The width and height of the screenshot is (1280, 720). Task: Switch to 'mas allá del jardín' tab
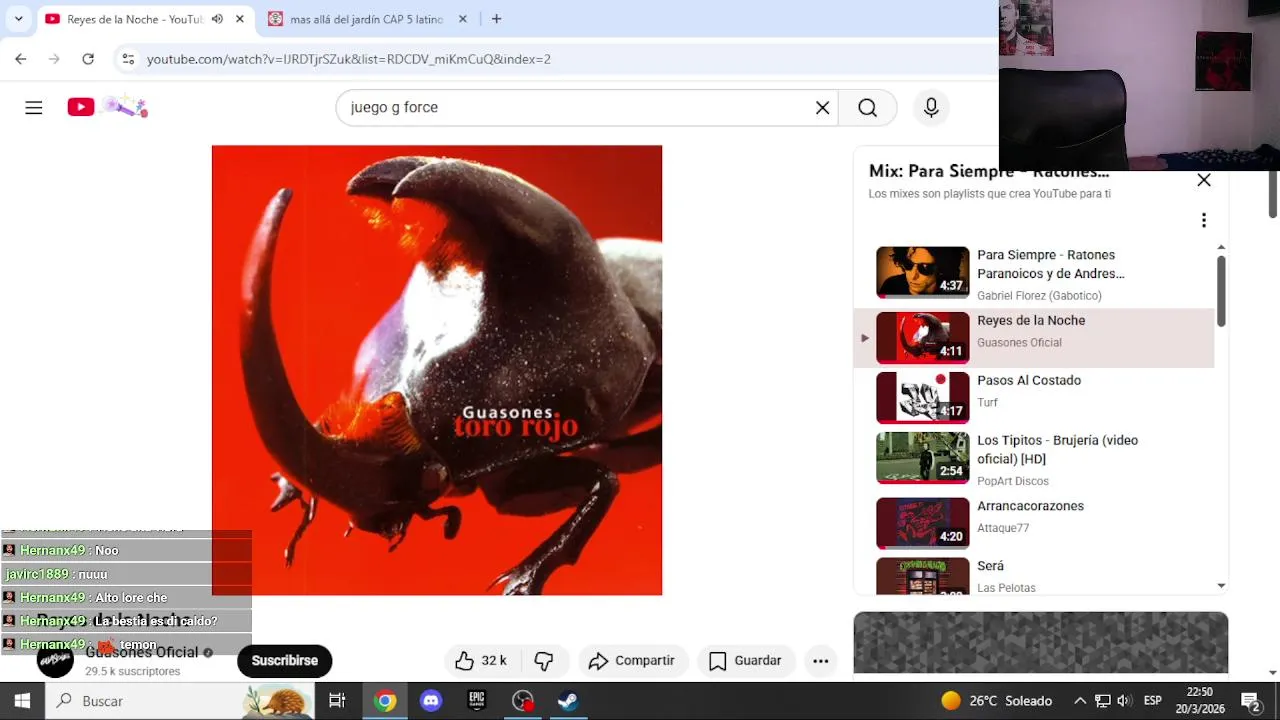366,19
